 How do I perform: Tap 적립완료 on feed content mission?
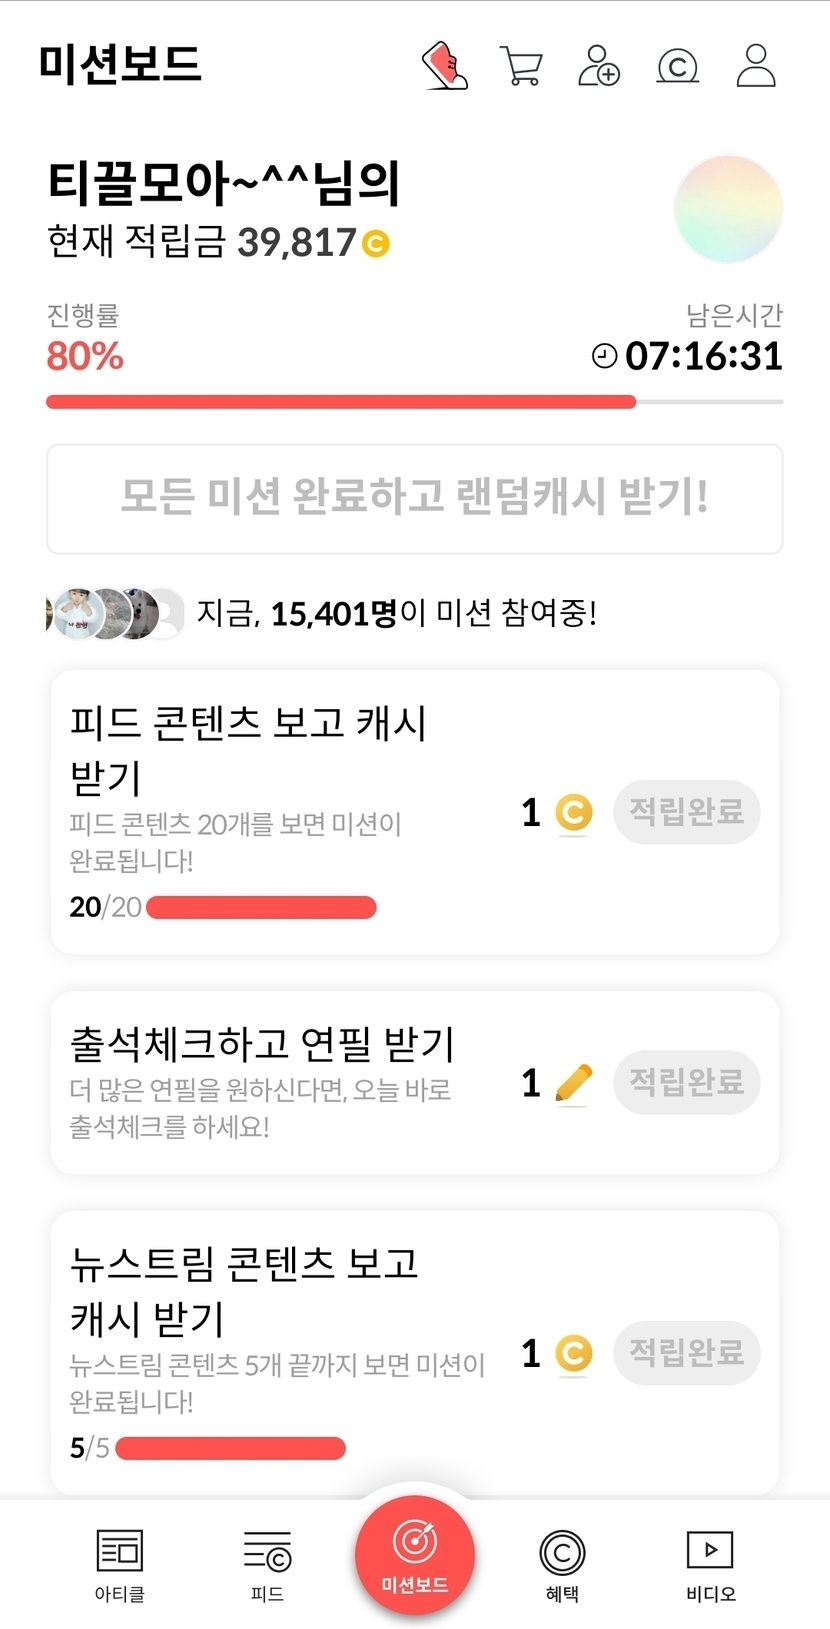click(x=687, y=812)
